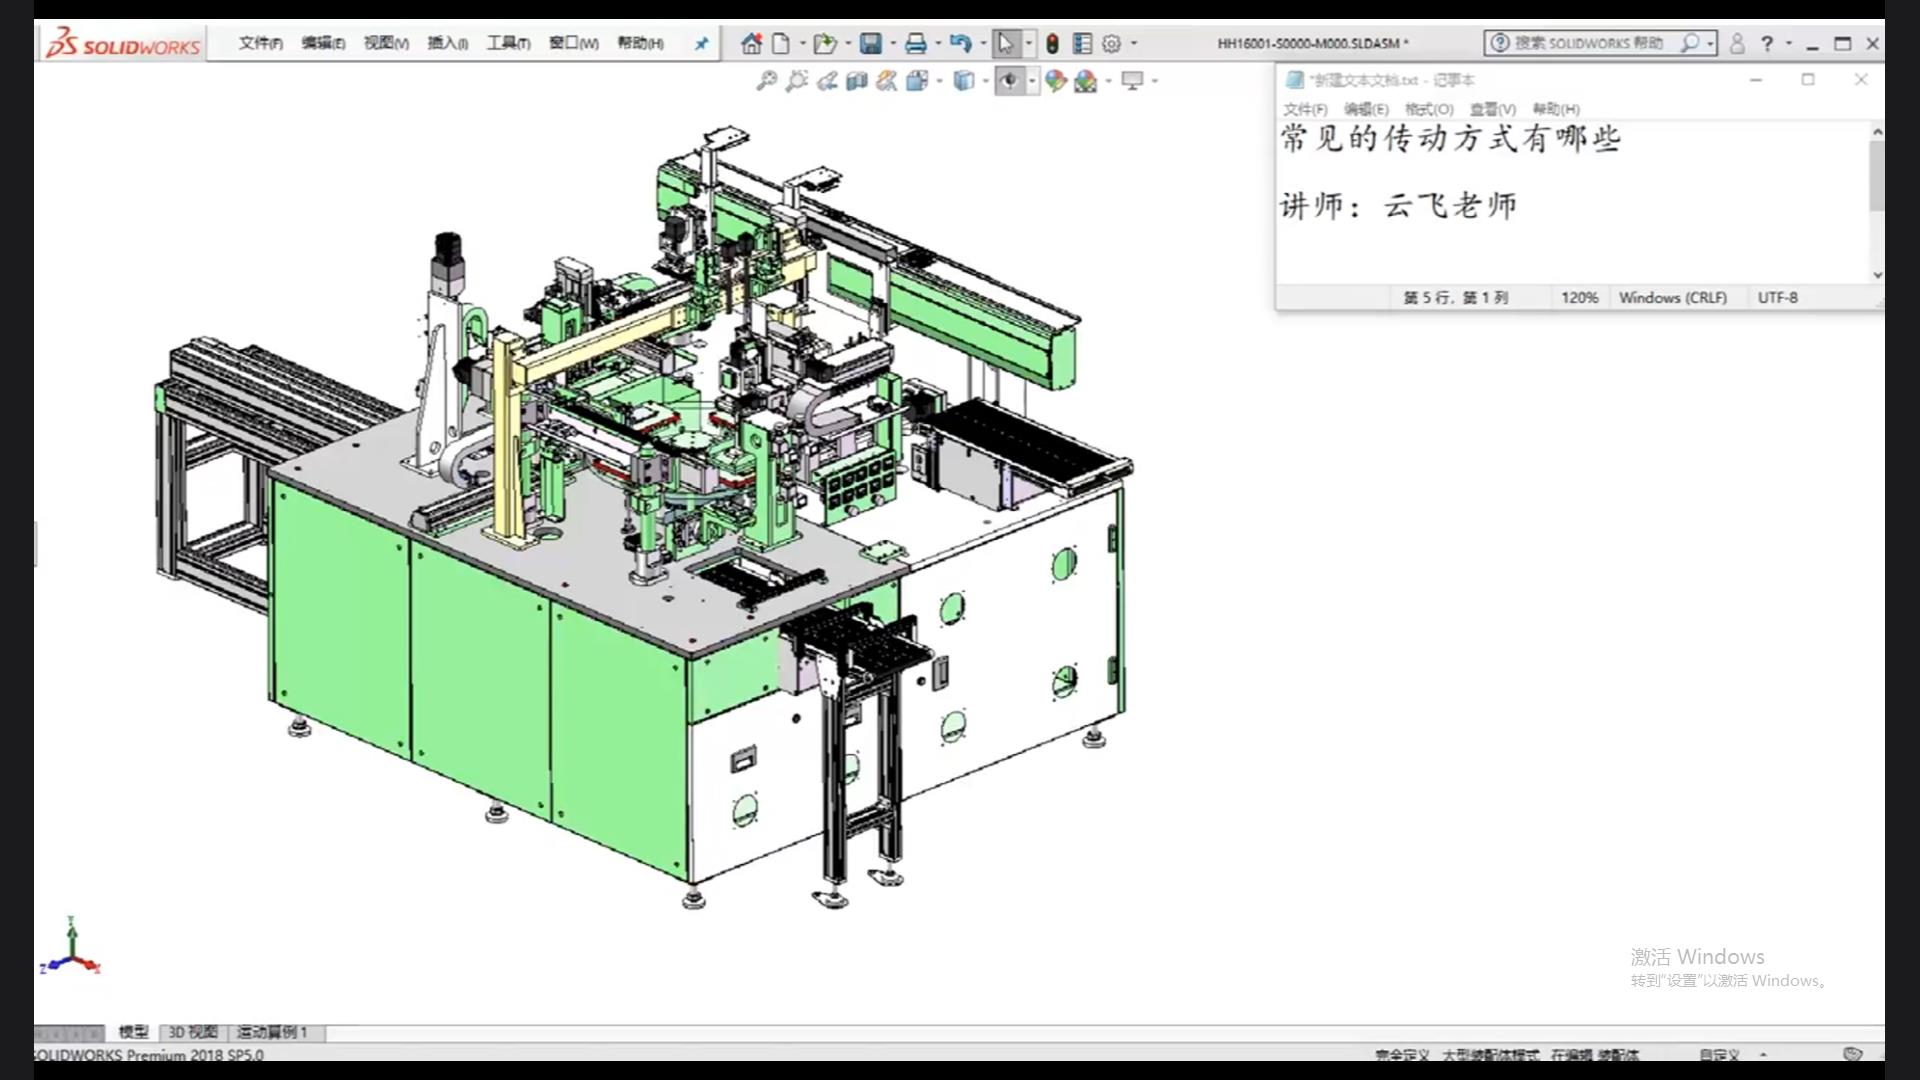Open SolidWorks 视图(V) menu
The width and height of the screenshot is (1920, 1080).
point(386,43)
